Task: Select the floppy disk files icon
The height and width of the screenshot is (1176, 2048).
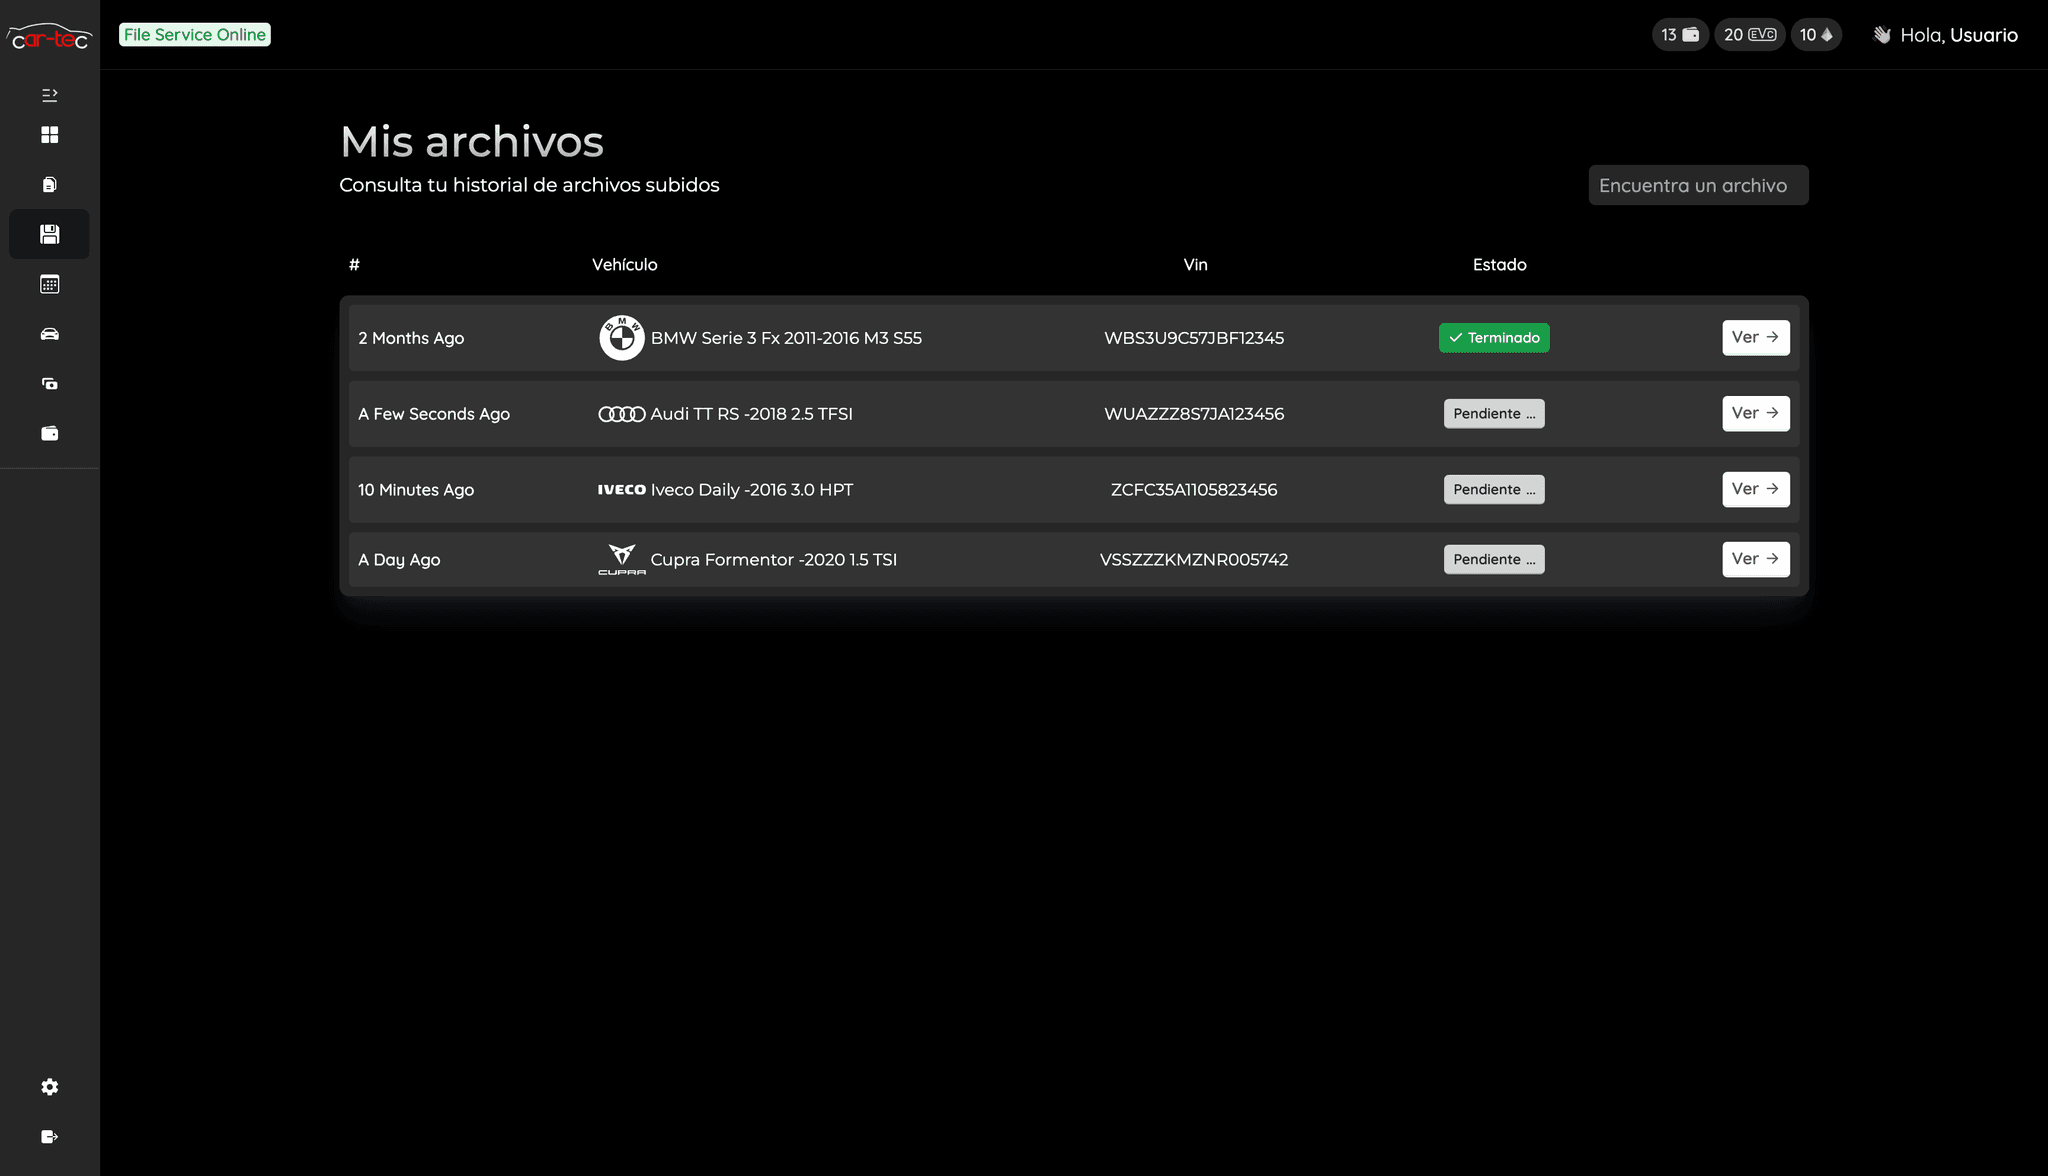Action: point(49,234)
